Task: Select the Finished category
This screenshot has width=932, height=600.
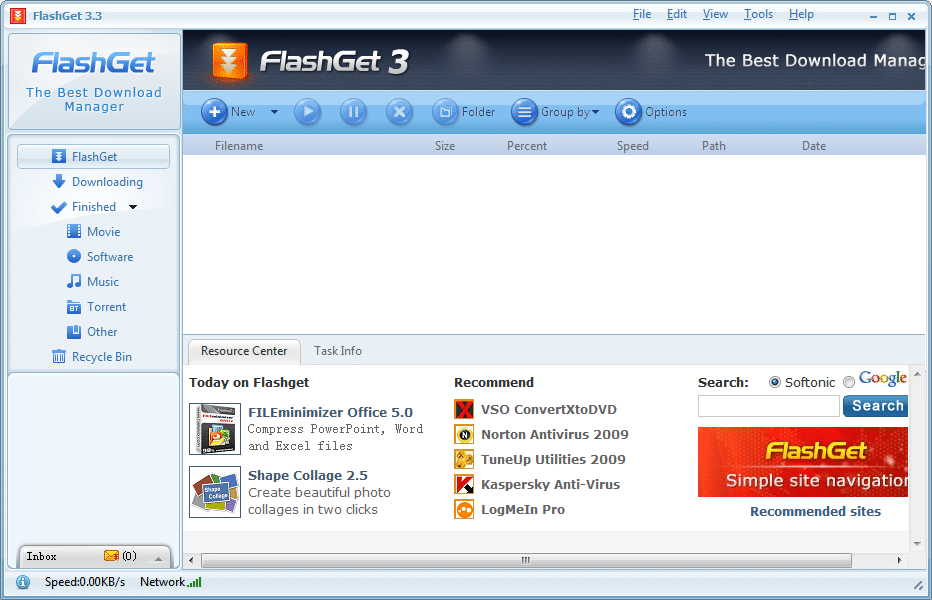Action: tap(84, 207)
